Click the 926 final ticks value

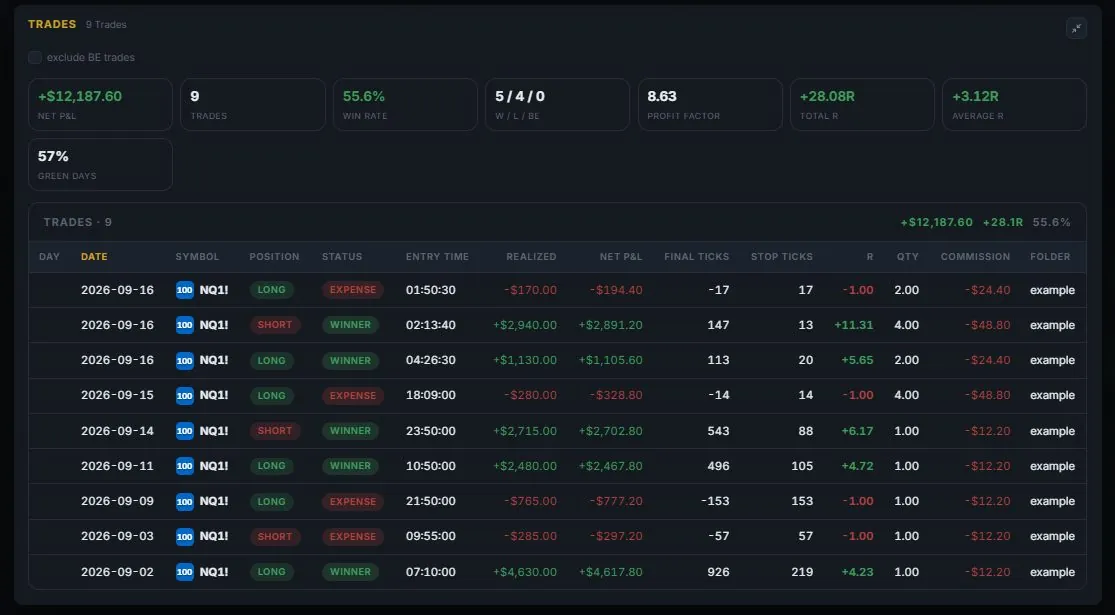pyautogui.click(x=718, y=572)
